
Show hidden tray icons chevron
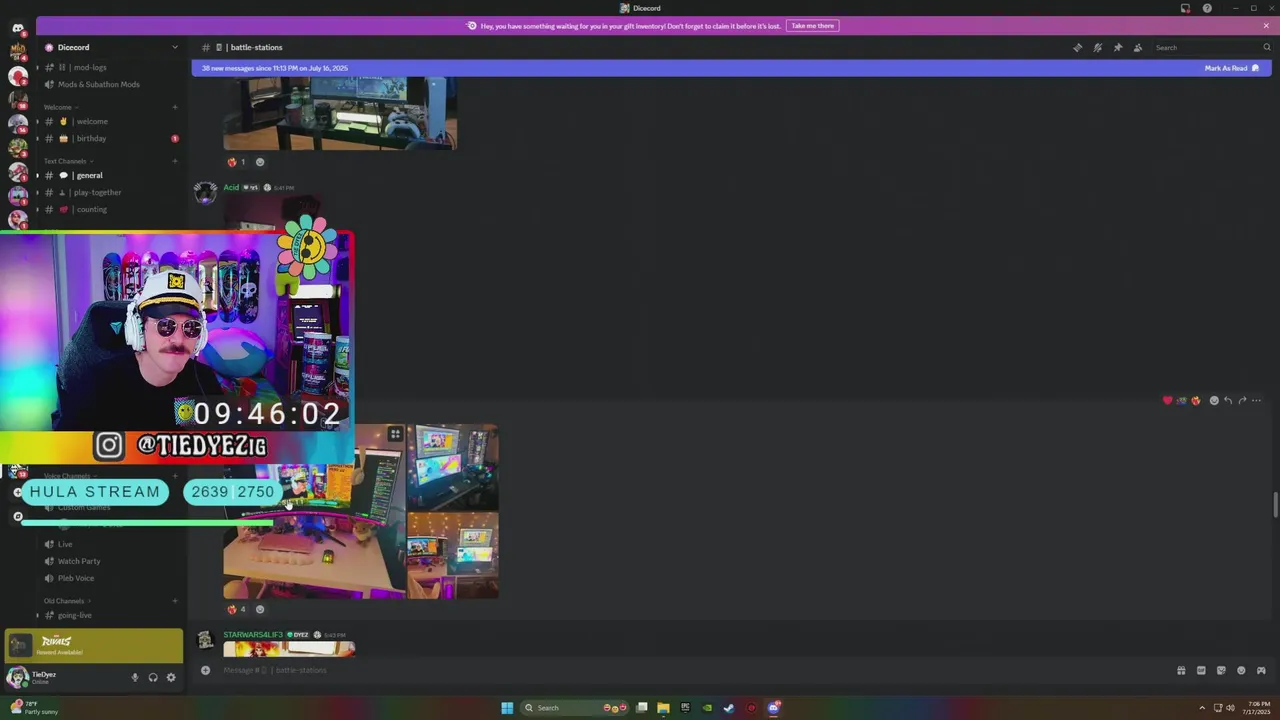(1203, 708)
